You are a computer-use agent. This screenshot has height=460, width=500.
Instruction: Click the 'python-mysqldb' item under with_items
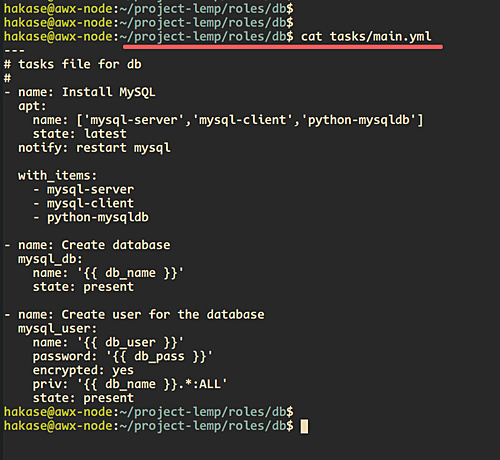(98, 218)
